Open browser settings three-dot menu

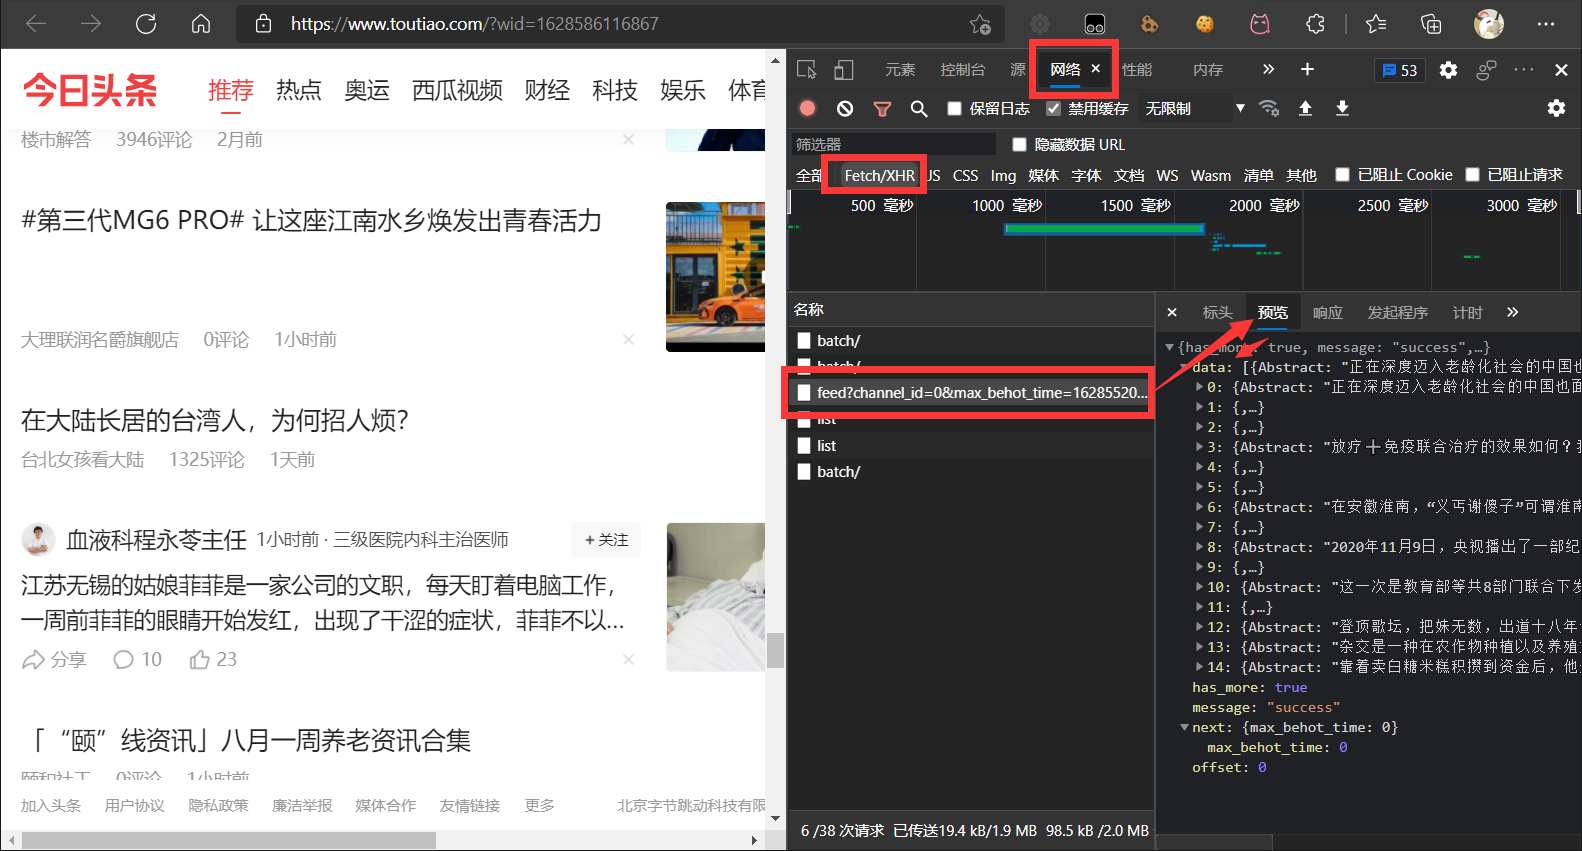[x=1546, y=23]
